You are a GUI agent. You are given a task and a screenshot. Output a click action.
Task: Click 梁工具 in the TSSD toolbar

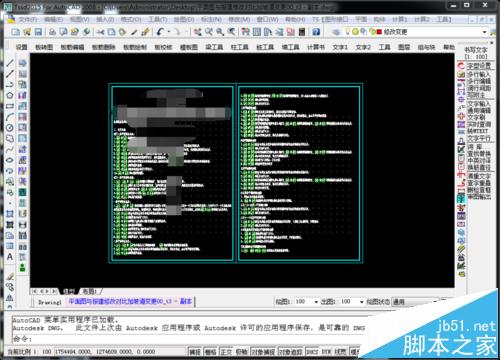[214, 47]
